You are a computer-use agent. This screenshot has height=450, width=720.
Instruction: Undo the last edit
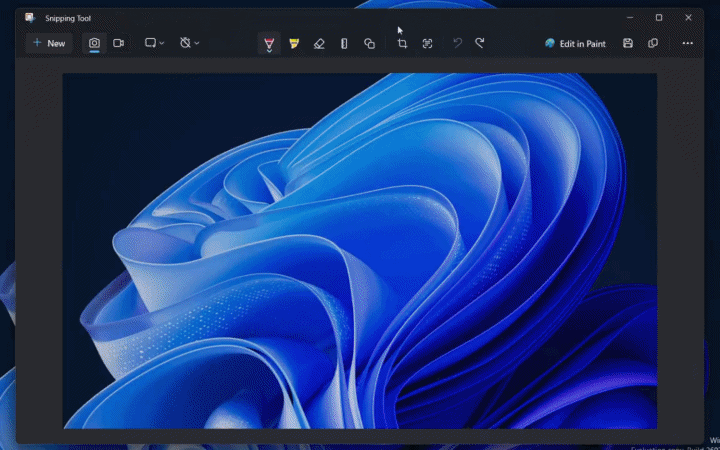pos(457,43)
